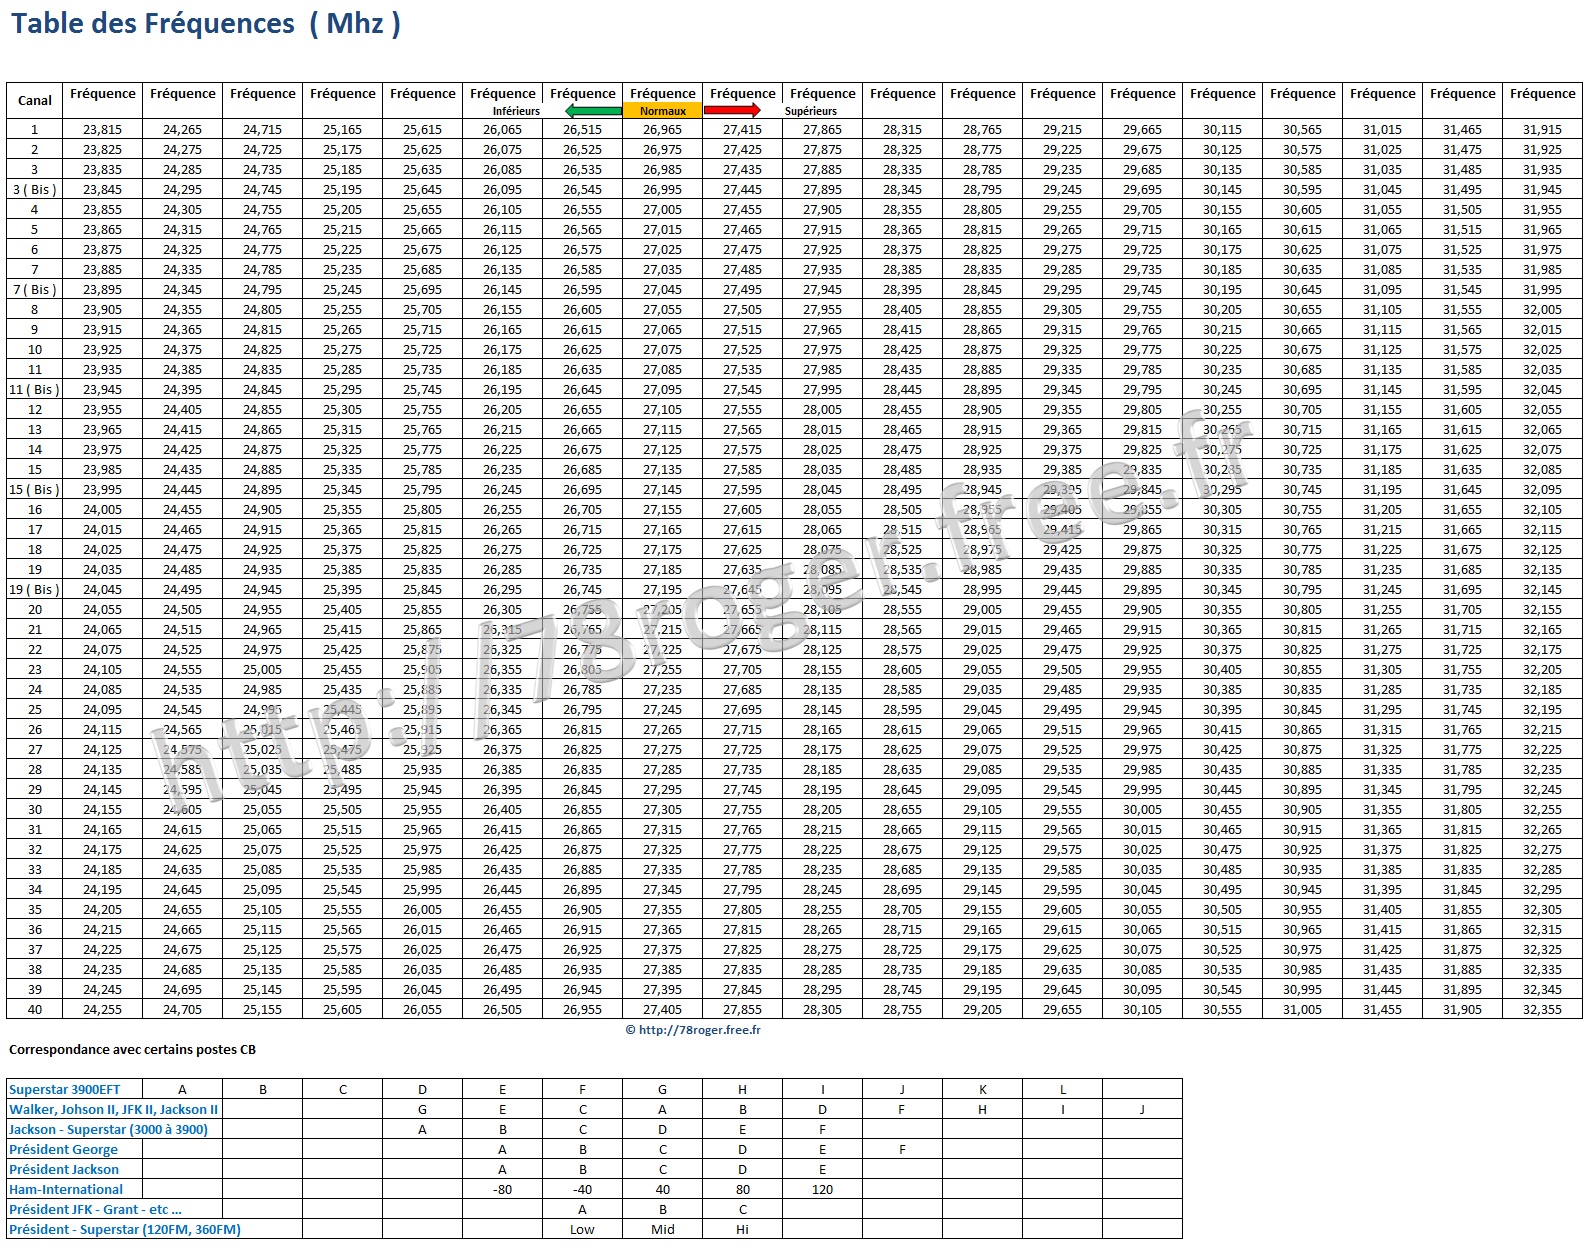Click frequency cell 28,305
1583x1259 pixels.
pos(823,1010)
